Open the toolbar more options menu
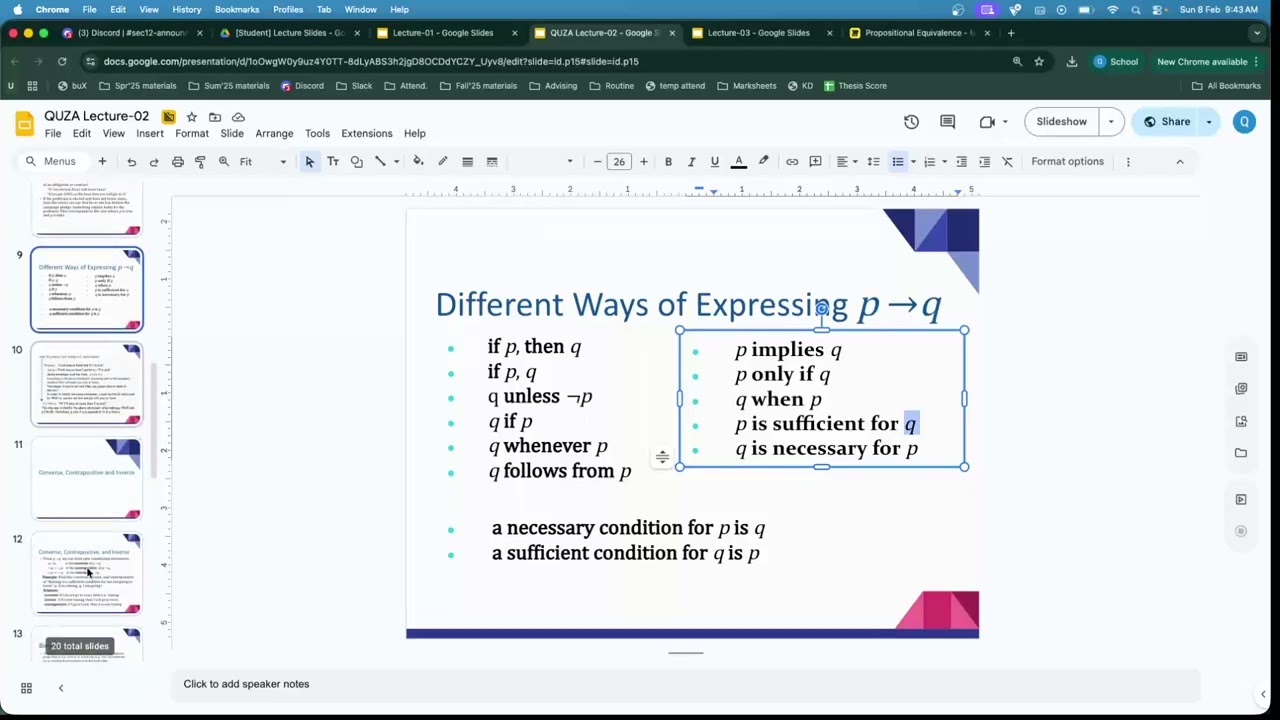The height and width of the screenshot is (720, 1280). point(1128,161)
